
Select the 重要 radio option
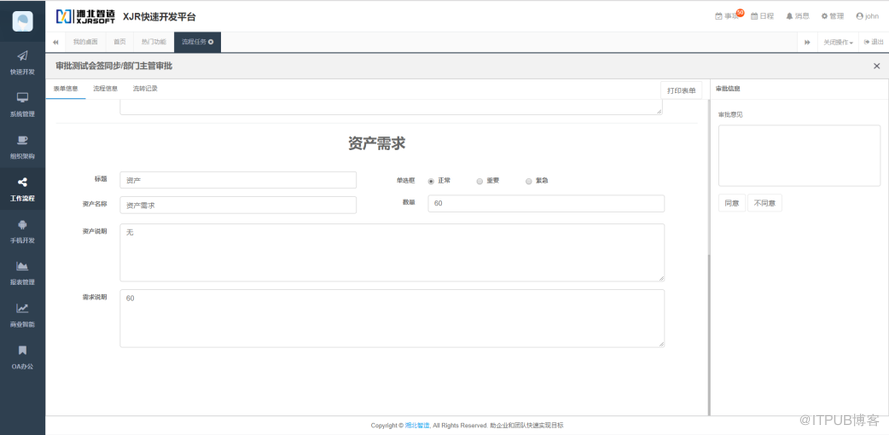pyautogui.click(x=480, y=181)
